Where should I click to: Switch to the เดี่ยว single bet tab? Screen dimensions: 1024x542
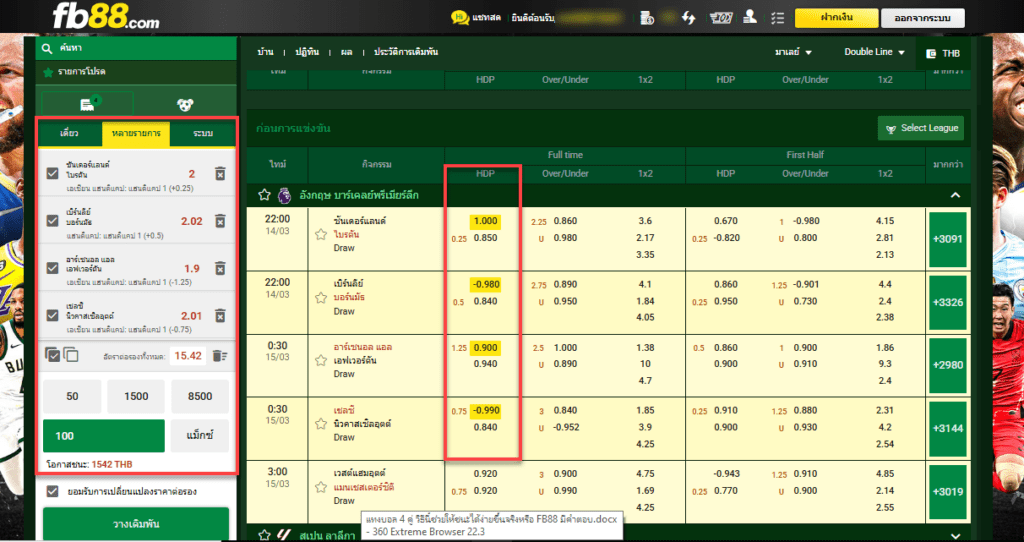[69, 133]
